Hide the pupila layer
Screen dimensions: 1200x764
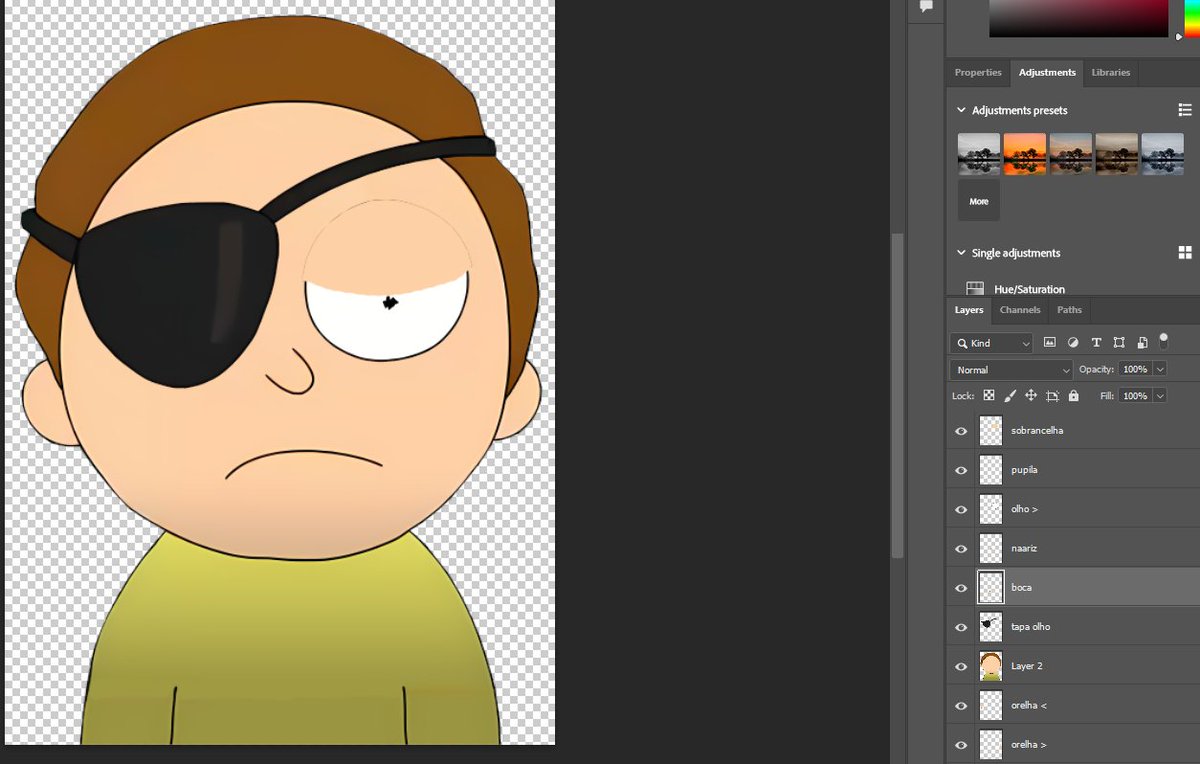[x=961, y=470]
